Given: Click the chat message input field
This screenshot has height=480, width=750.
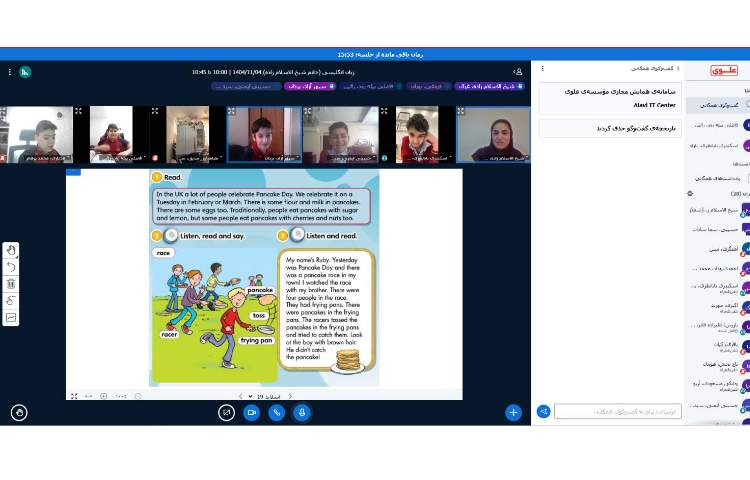Looking at the screenshot, I should tap(618, 411).
